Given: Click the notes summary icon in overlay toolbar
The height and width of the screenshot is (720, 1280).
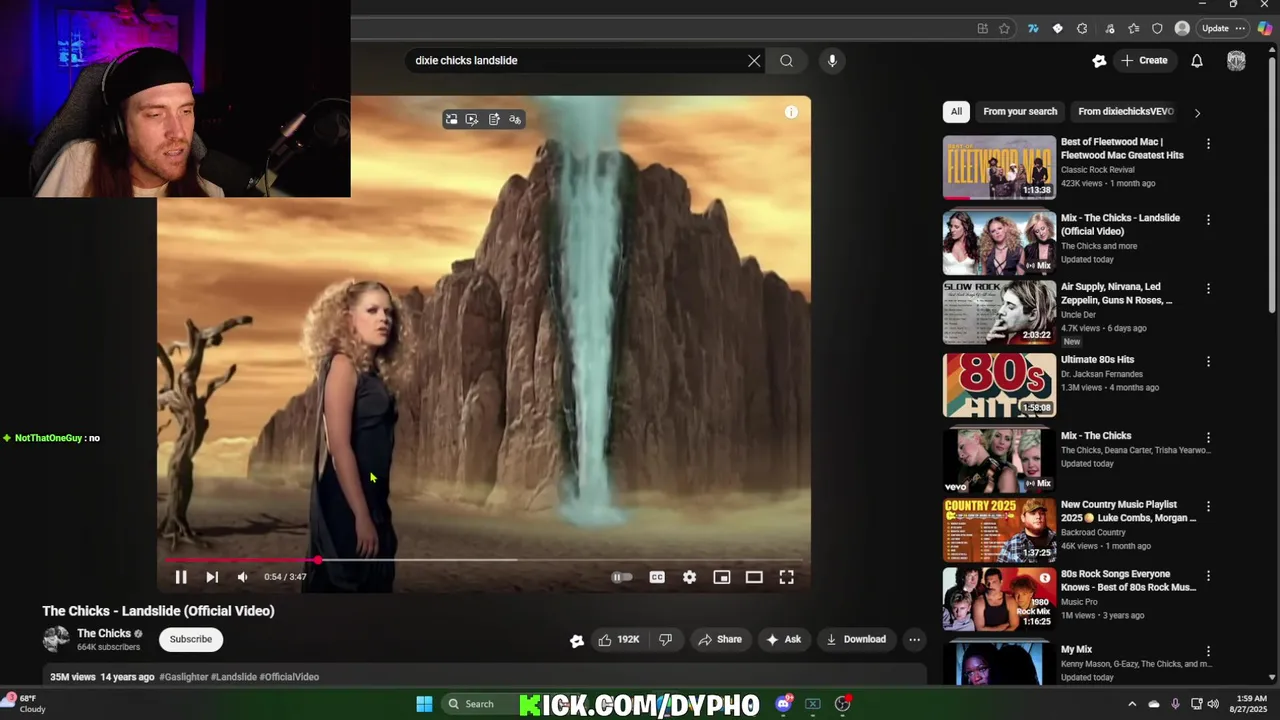Looking at the screenshot, I should click(494, 119).
